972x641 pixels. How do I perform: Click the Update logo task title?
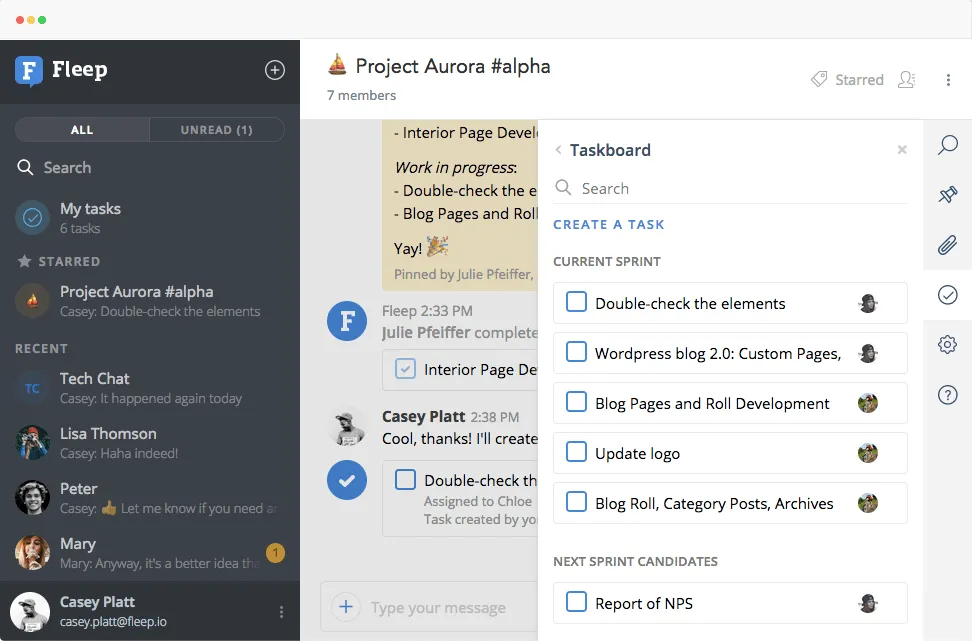click(637, 454)
